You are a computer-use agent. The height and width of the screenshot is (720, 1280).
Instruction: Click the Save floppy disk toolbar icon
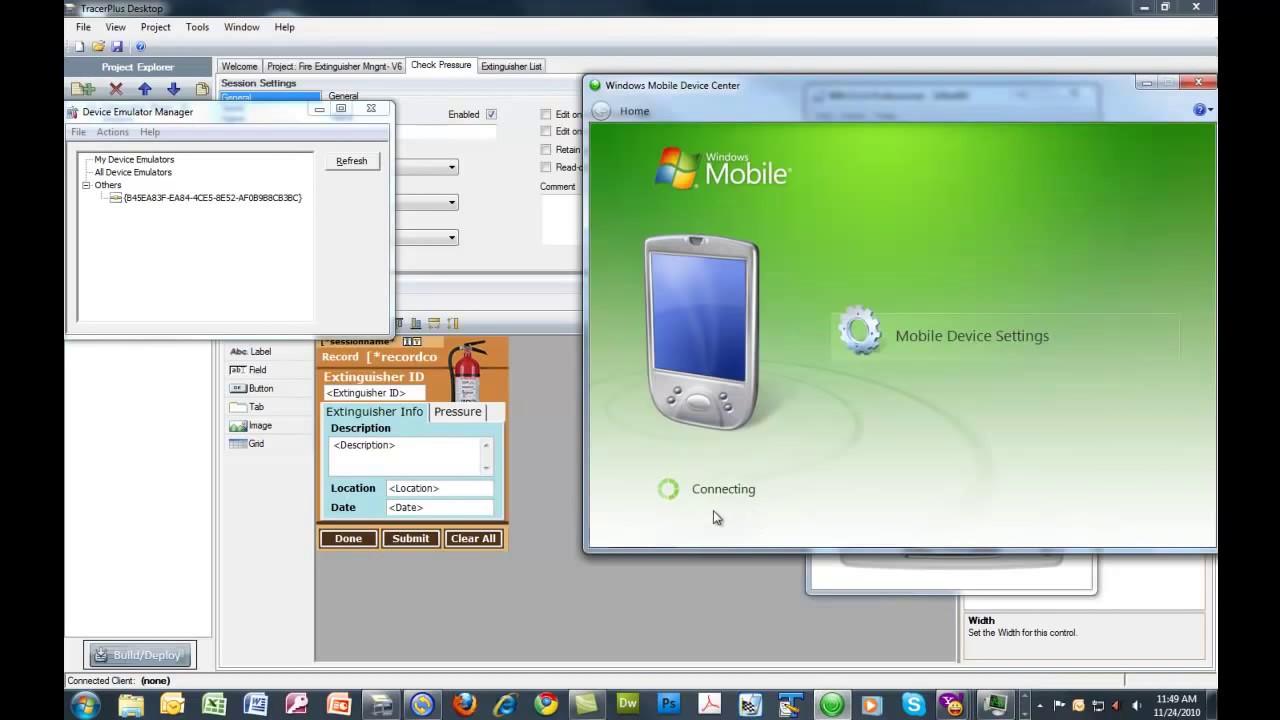point(117,46)
